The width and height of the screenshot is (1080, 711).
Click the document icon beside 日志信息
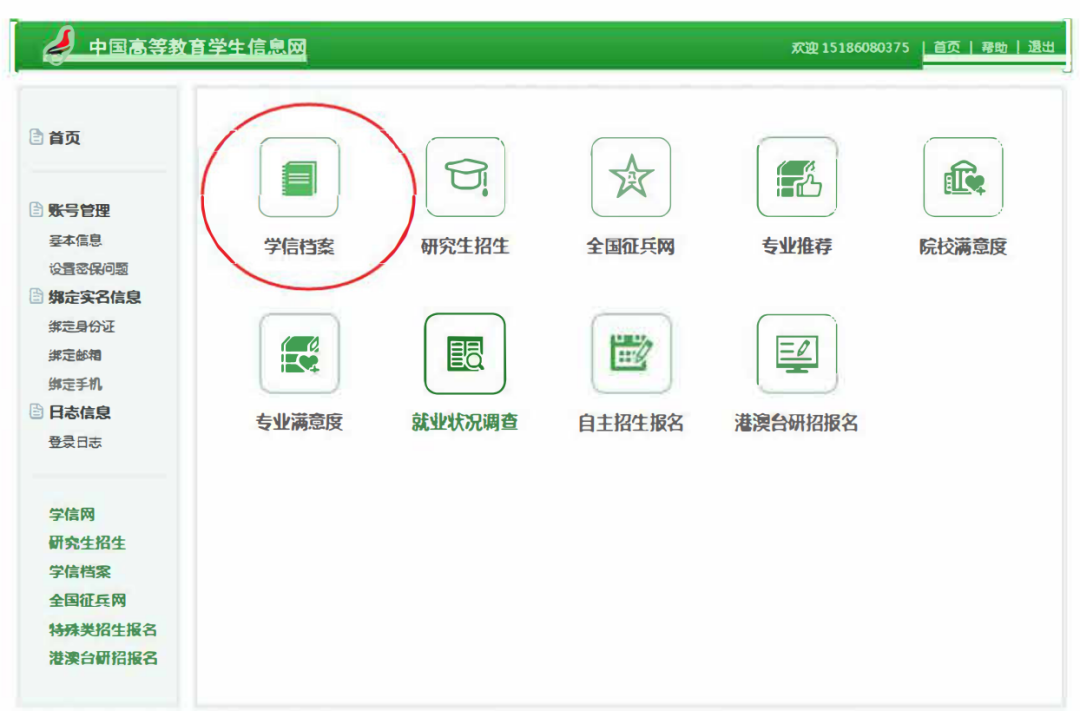[x=36, y=411]
